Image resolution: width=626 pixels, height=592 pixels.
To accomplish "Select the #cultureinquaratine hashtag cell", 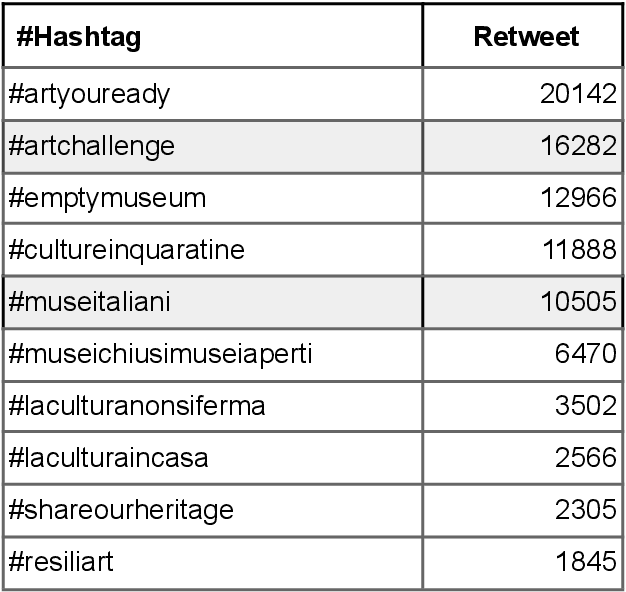I will tap(126, 250).
